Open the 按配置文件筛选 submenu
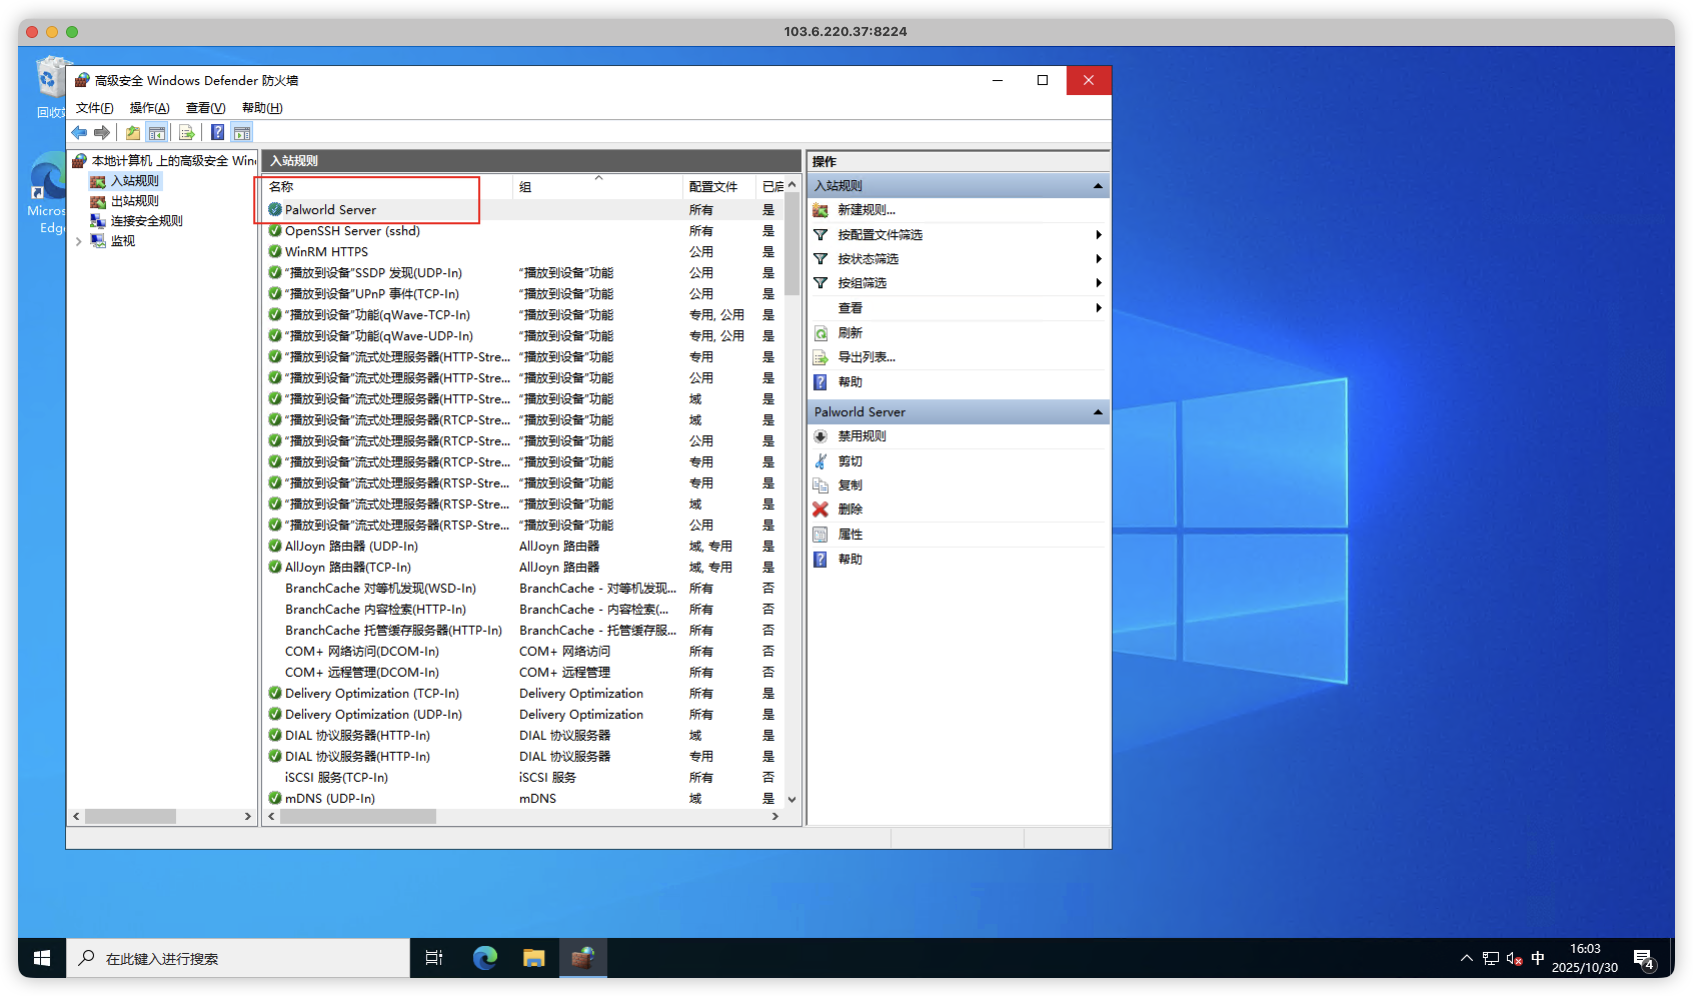The width and height of the screenshot is (1693, 996). coord(879,235)
